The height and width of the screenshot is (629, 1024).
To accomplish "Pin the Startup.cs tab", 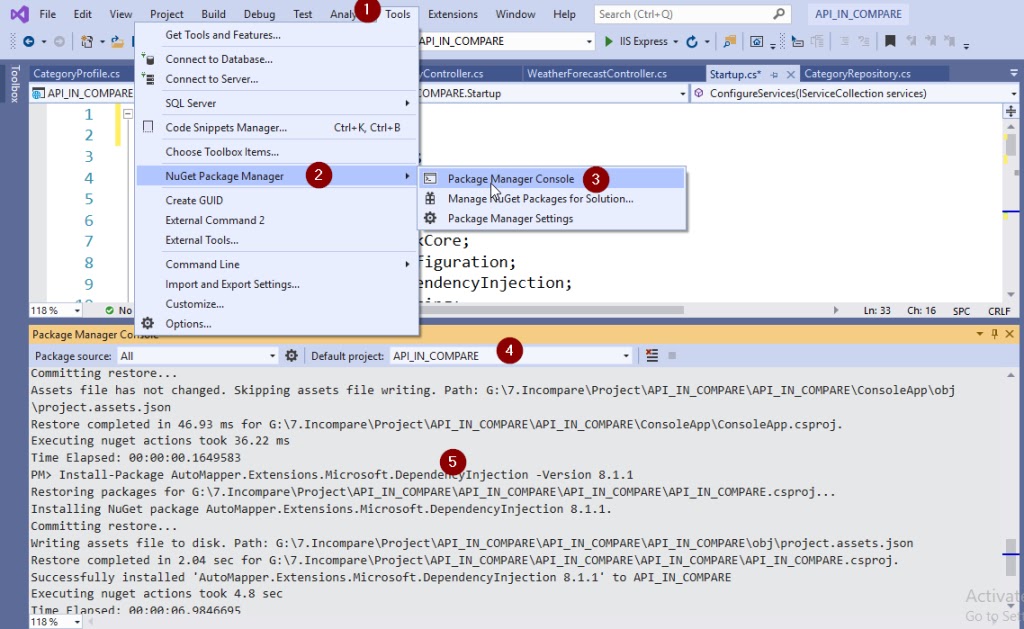I will coord(774,74).
